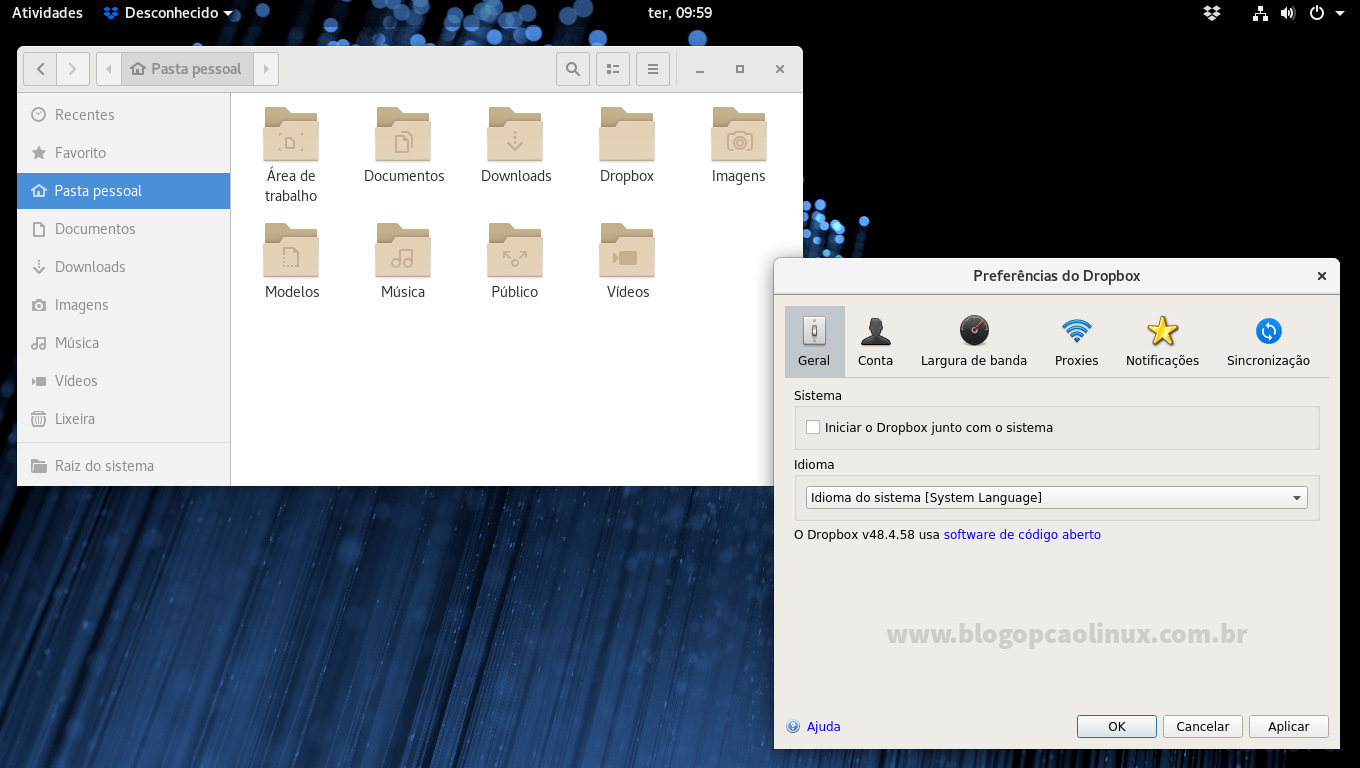Image resolution: width=1360 pixels, height=768 pixels.
Task: Open the file manager hamburger menu
Action: 653,69
